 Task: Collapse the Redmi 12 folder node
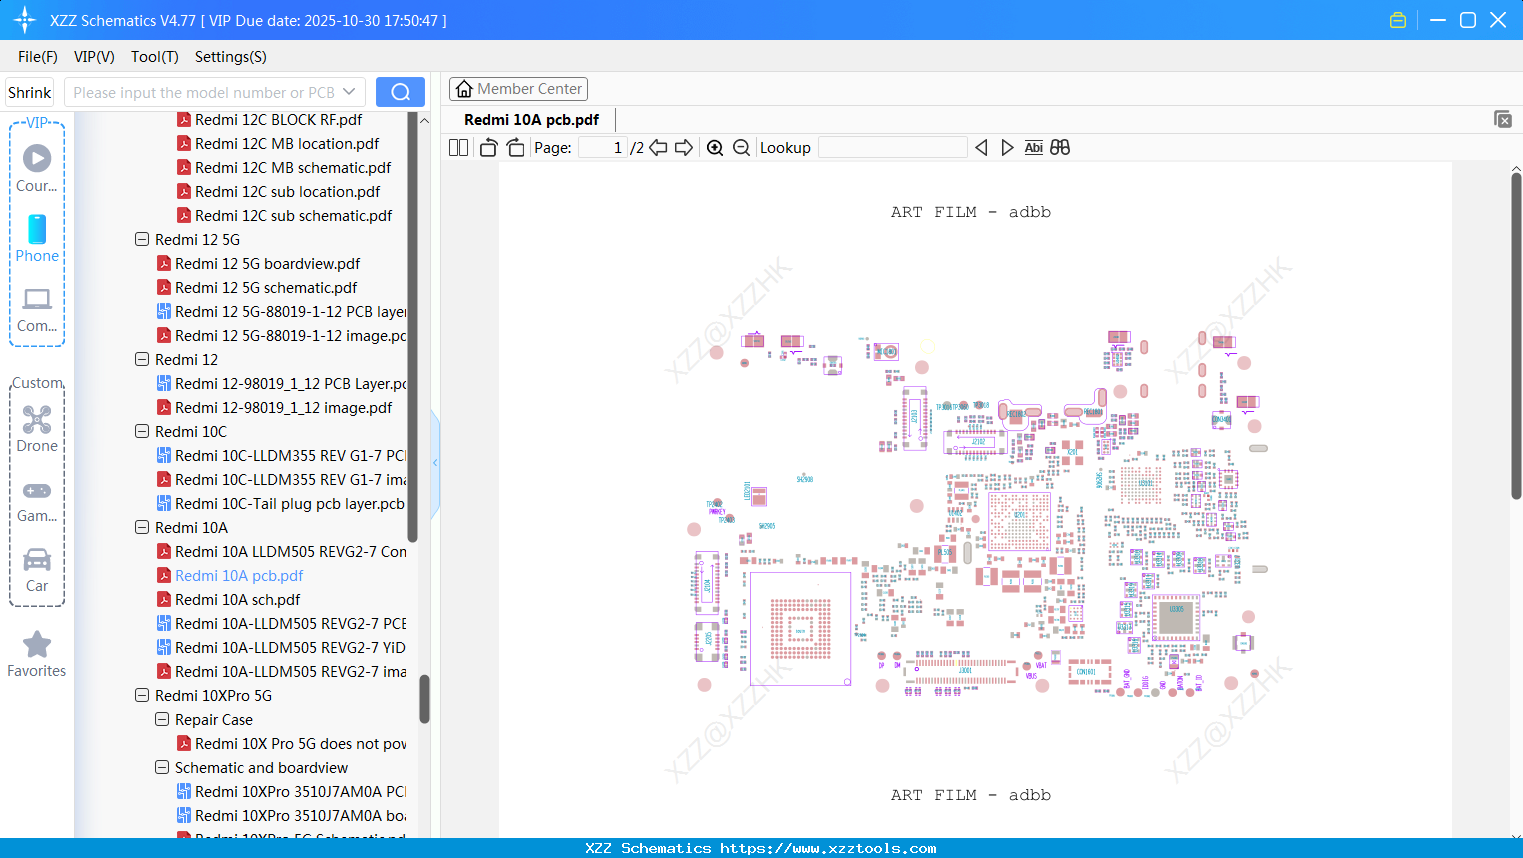[142, 360]
